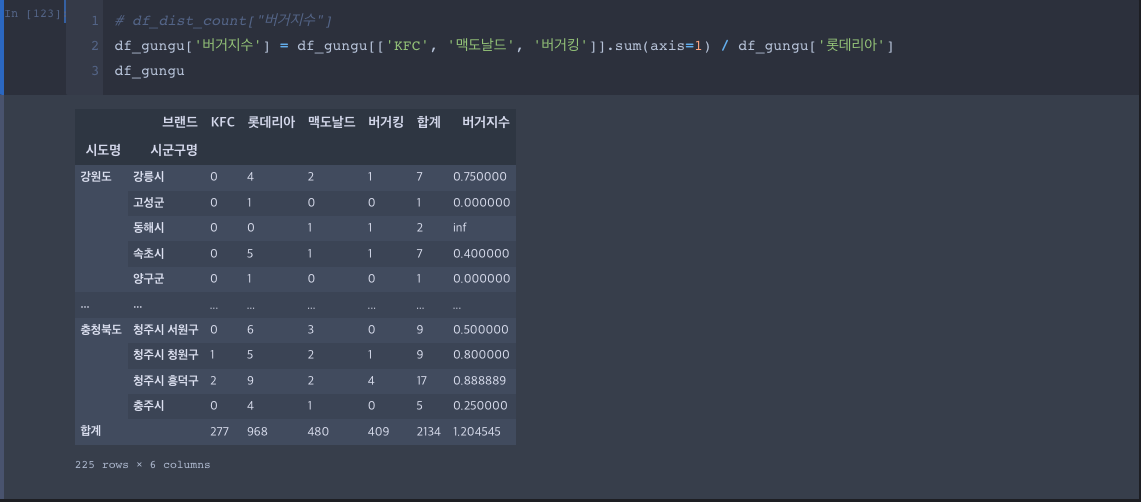Click the 277 KFC total
Image resolution: width=1141 pixels, height=502 pixels.
[219, 431]
